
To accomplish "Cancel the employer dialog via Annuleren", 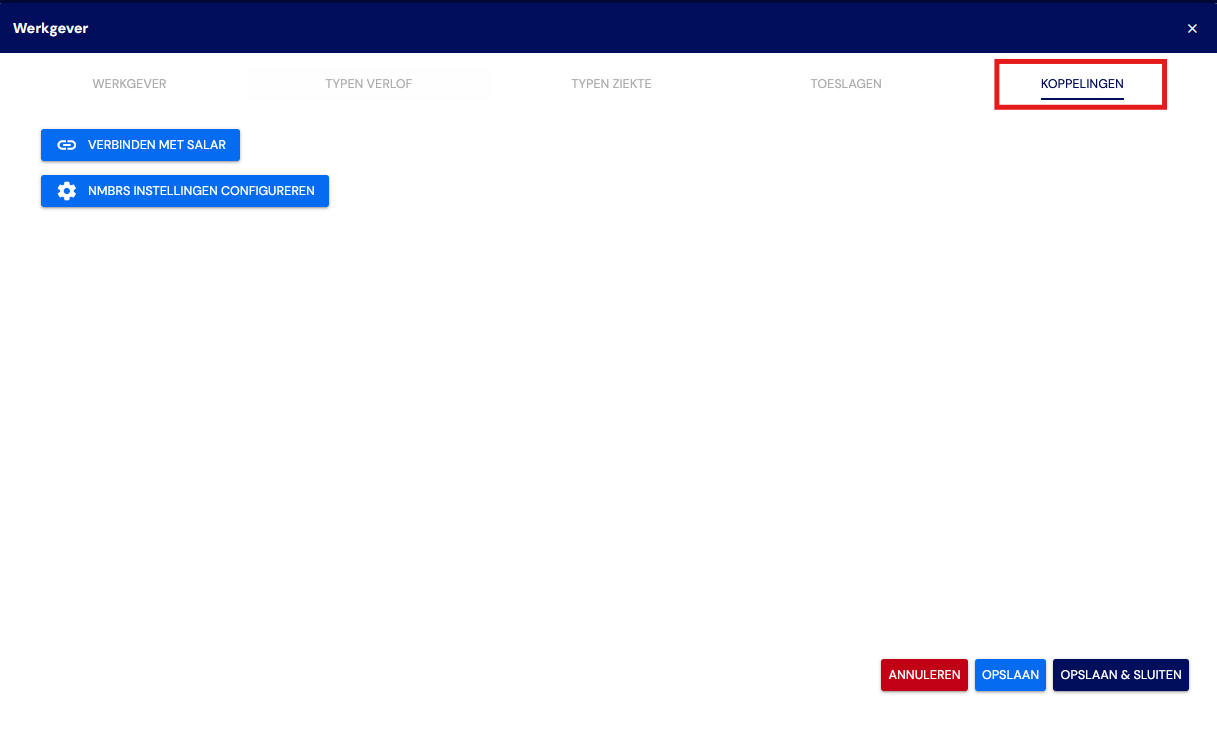I will point(924,675).
